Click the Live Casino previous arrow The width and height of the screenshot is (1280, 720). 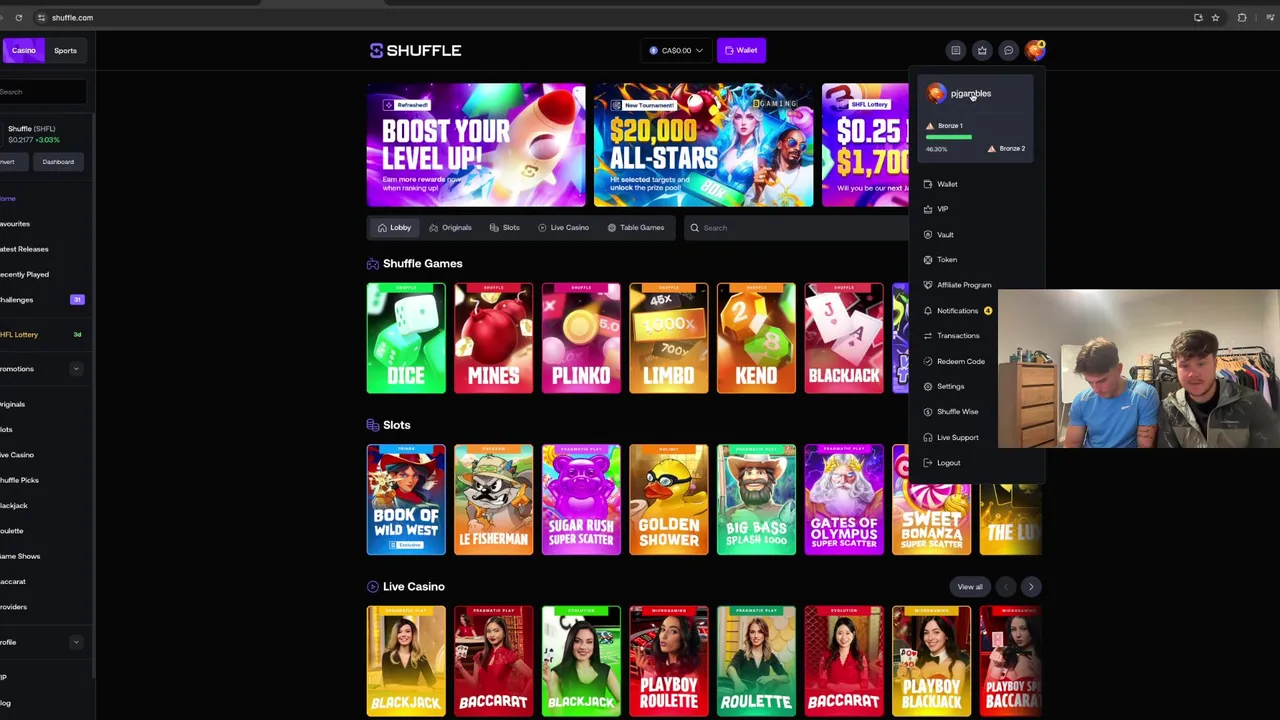pos(1006,587)
